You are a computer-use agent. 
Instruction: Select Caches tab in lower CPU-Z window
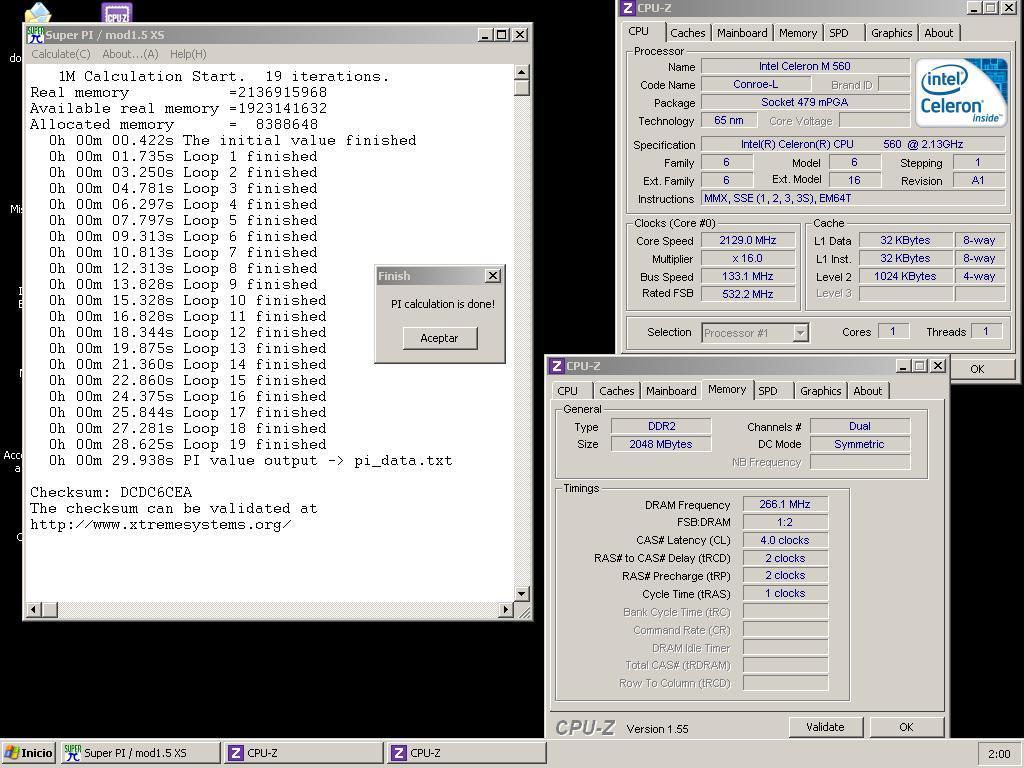pos(616,391)
